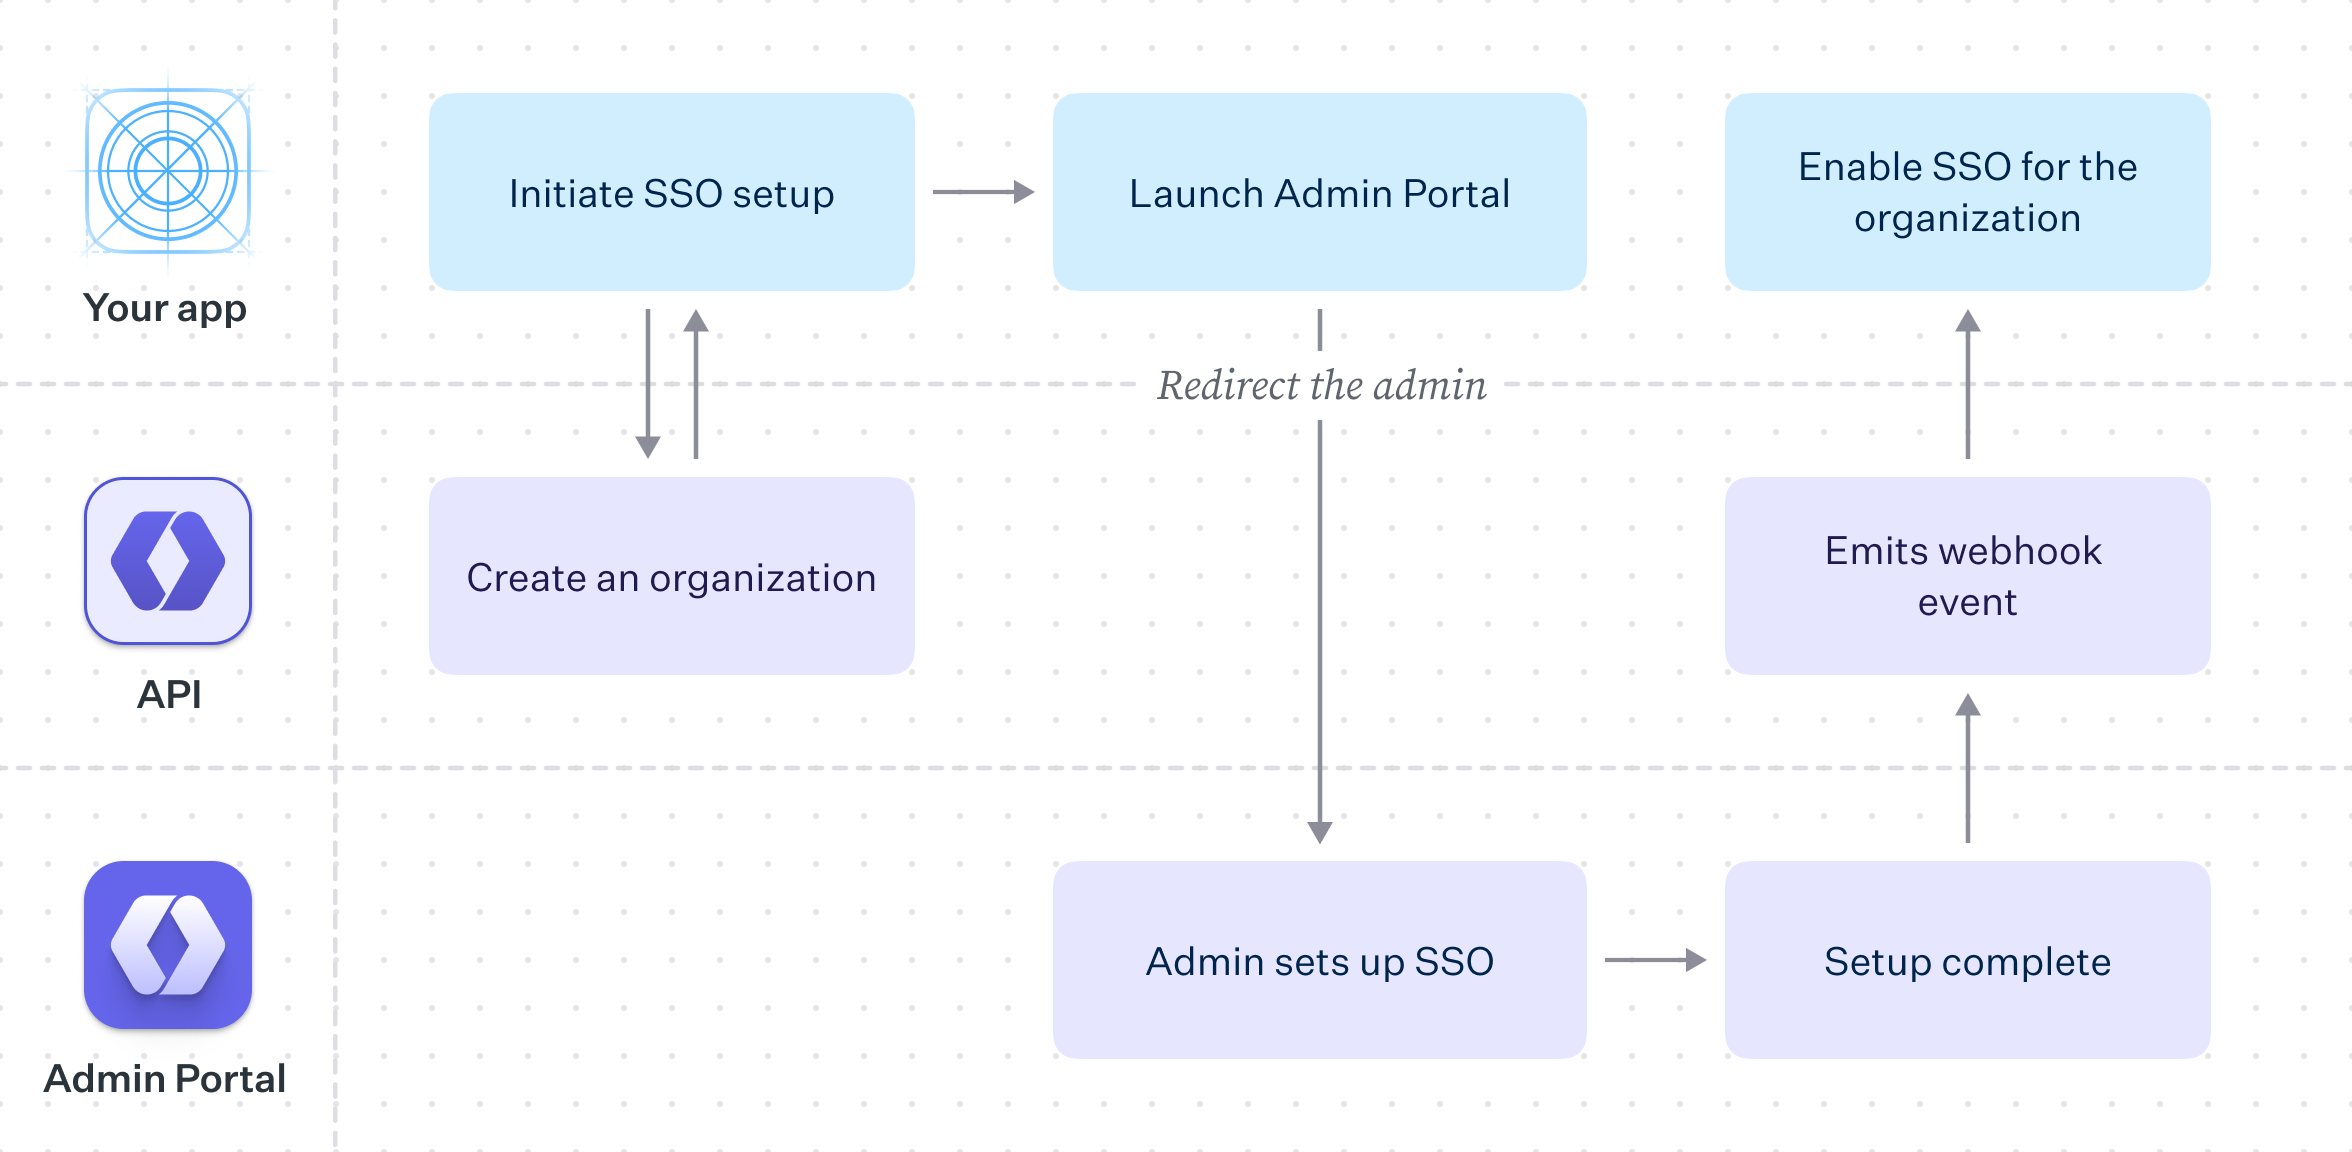Click the 'Setup complete' box
The height and width of the screenshot is (1152, 2352).
click(1967, 961)
